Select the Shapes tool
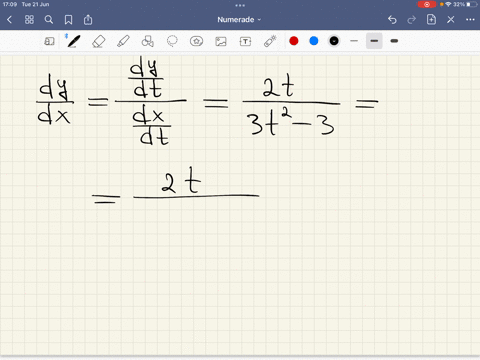The image size is (480, 360). (147, 41)
